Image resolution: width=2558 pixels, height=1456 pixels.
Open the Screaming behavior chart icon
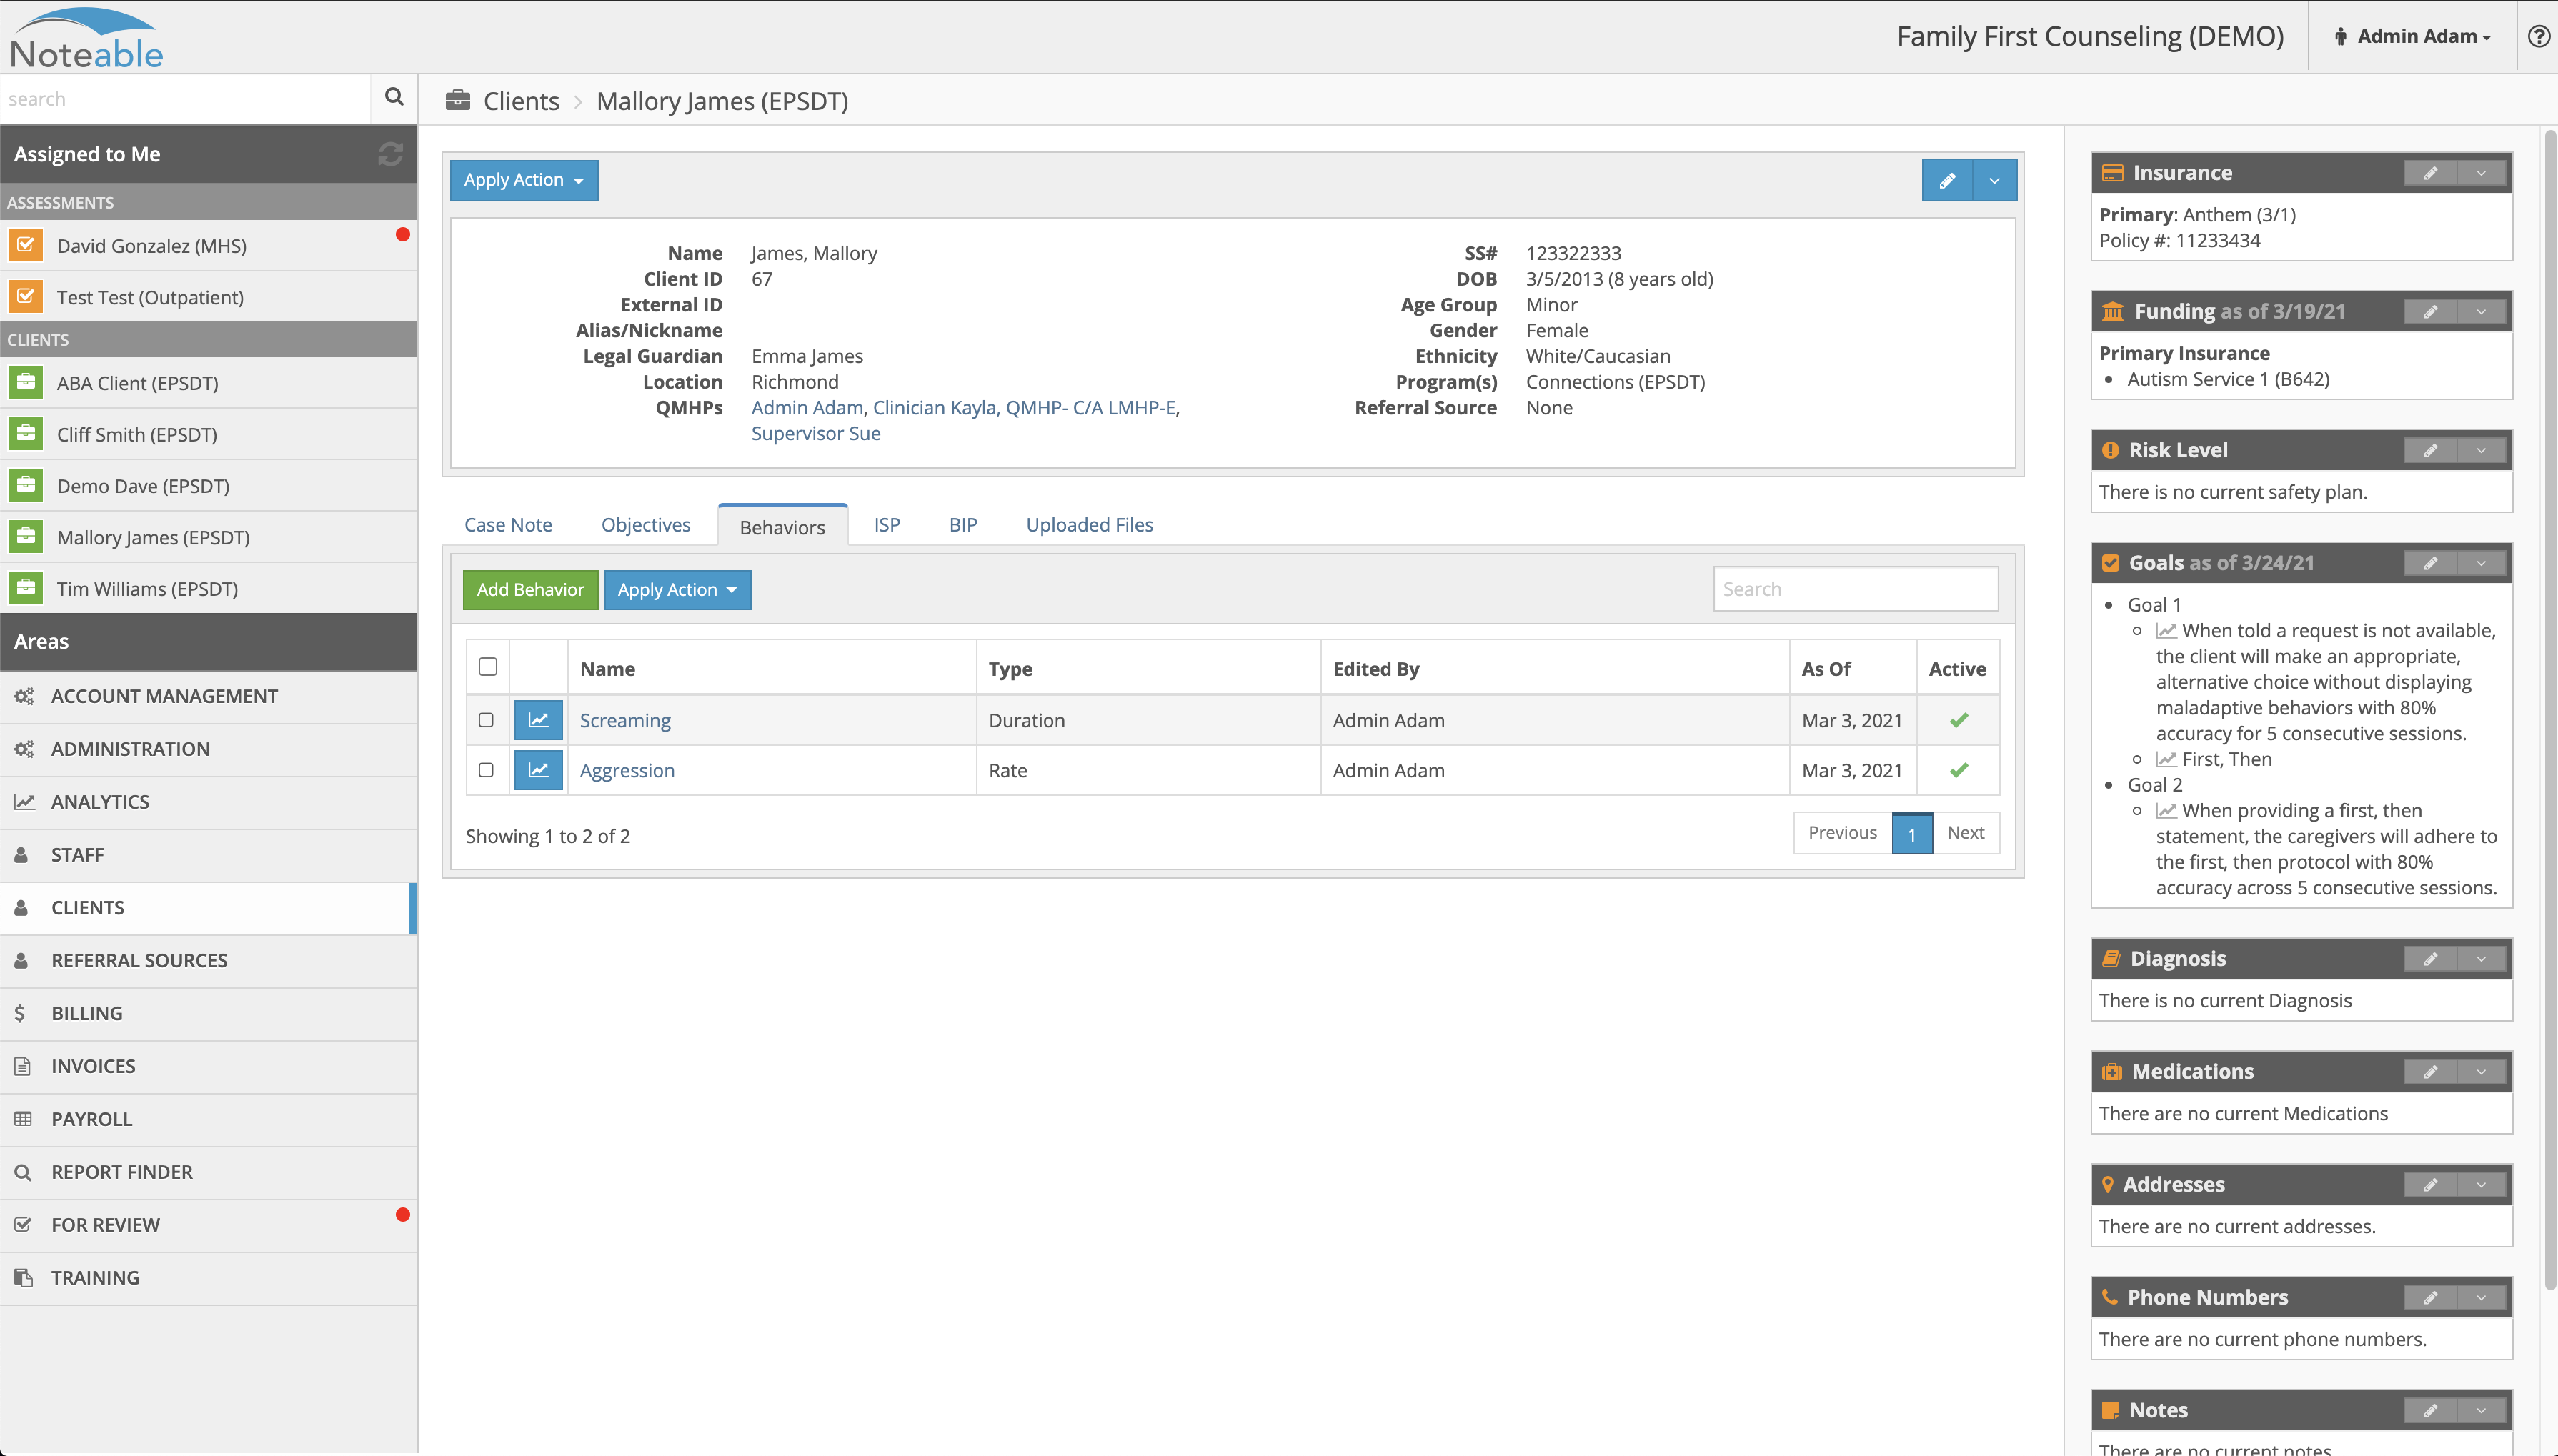click(538, 720)
